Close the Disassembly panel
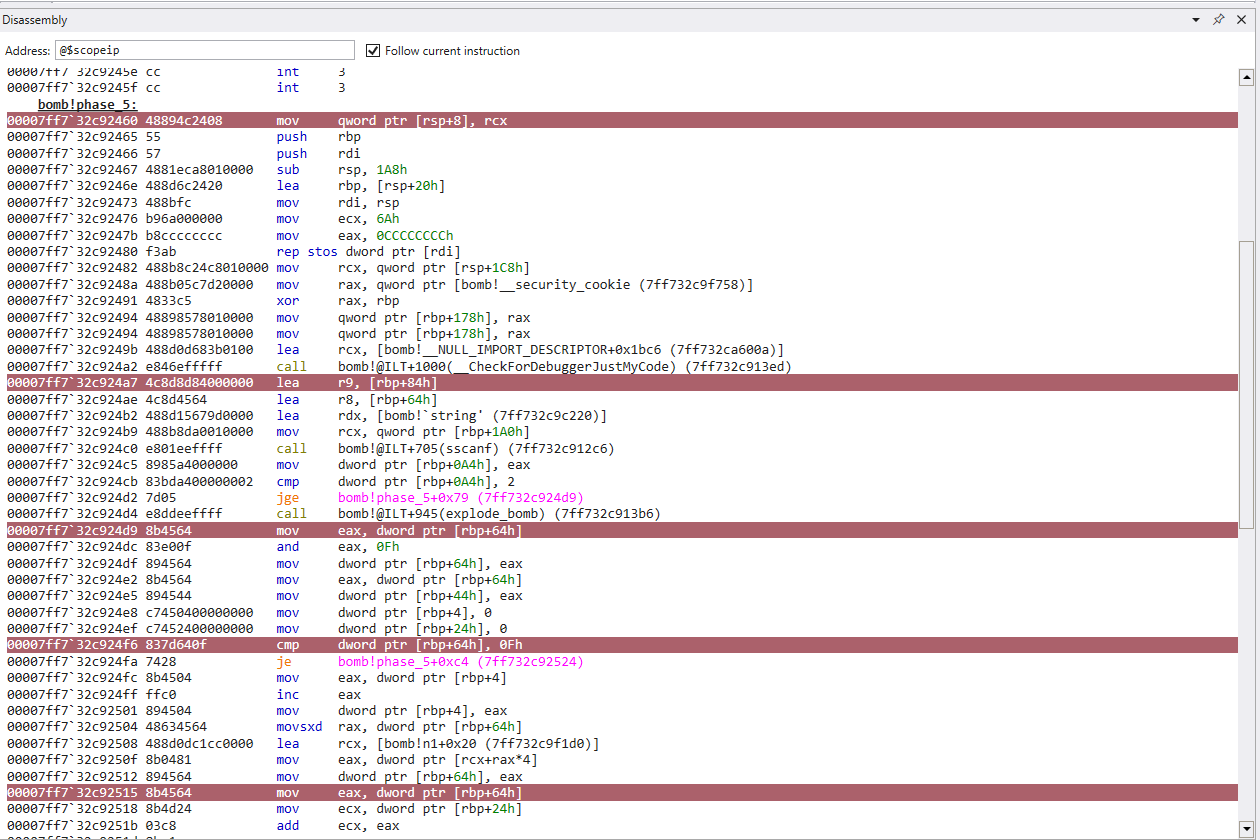The height and width of the screenshot is (840, 1260). click(1241, 20)
